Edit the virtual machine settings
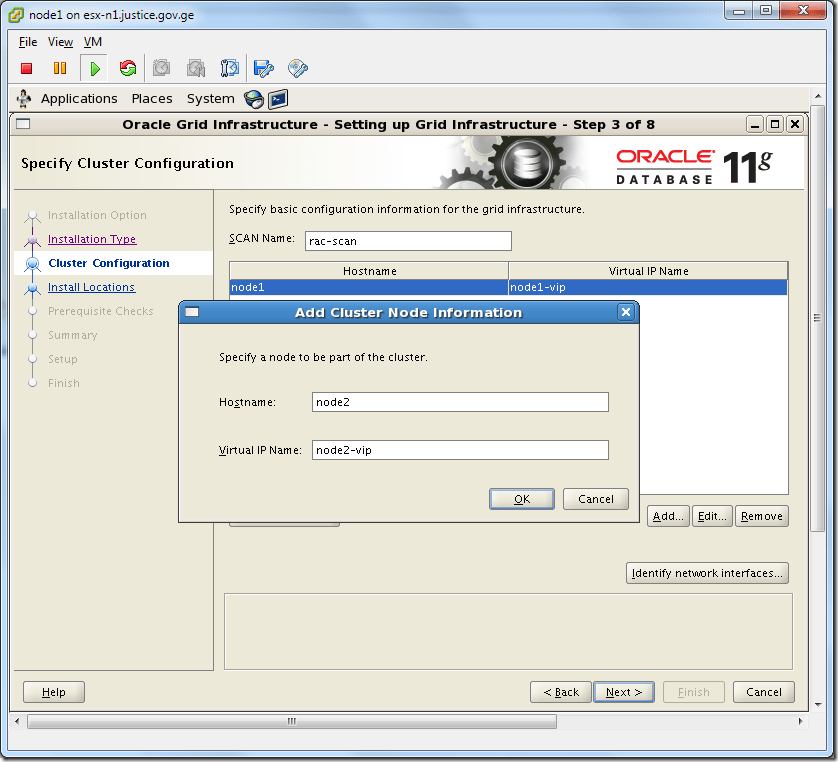 pos(262,67)
